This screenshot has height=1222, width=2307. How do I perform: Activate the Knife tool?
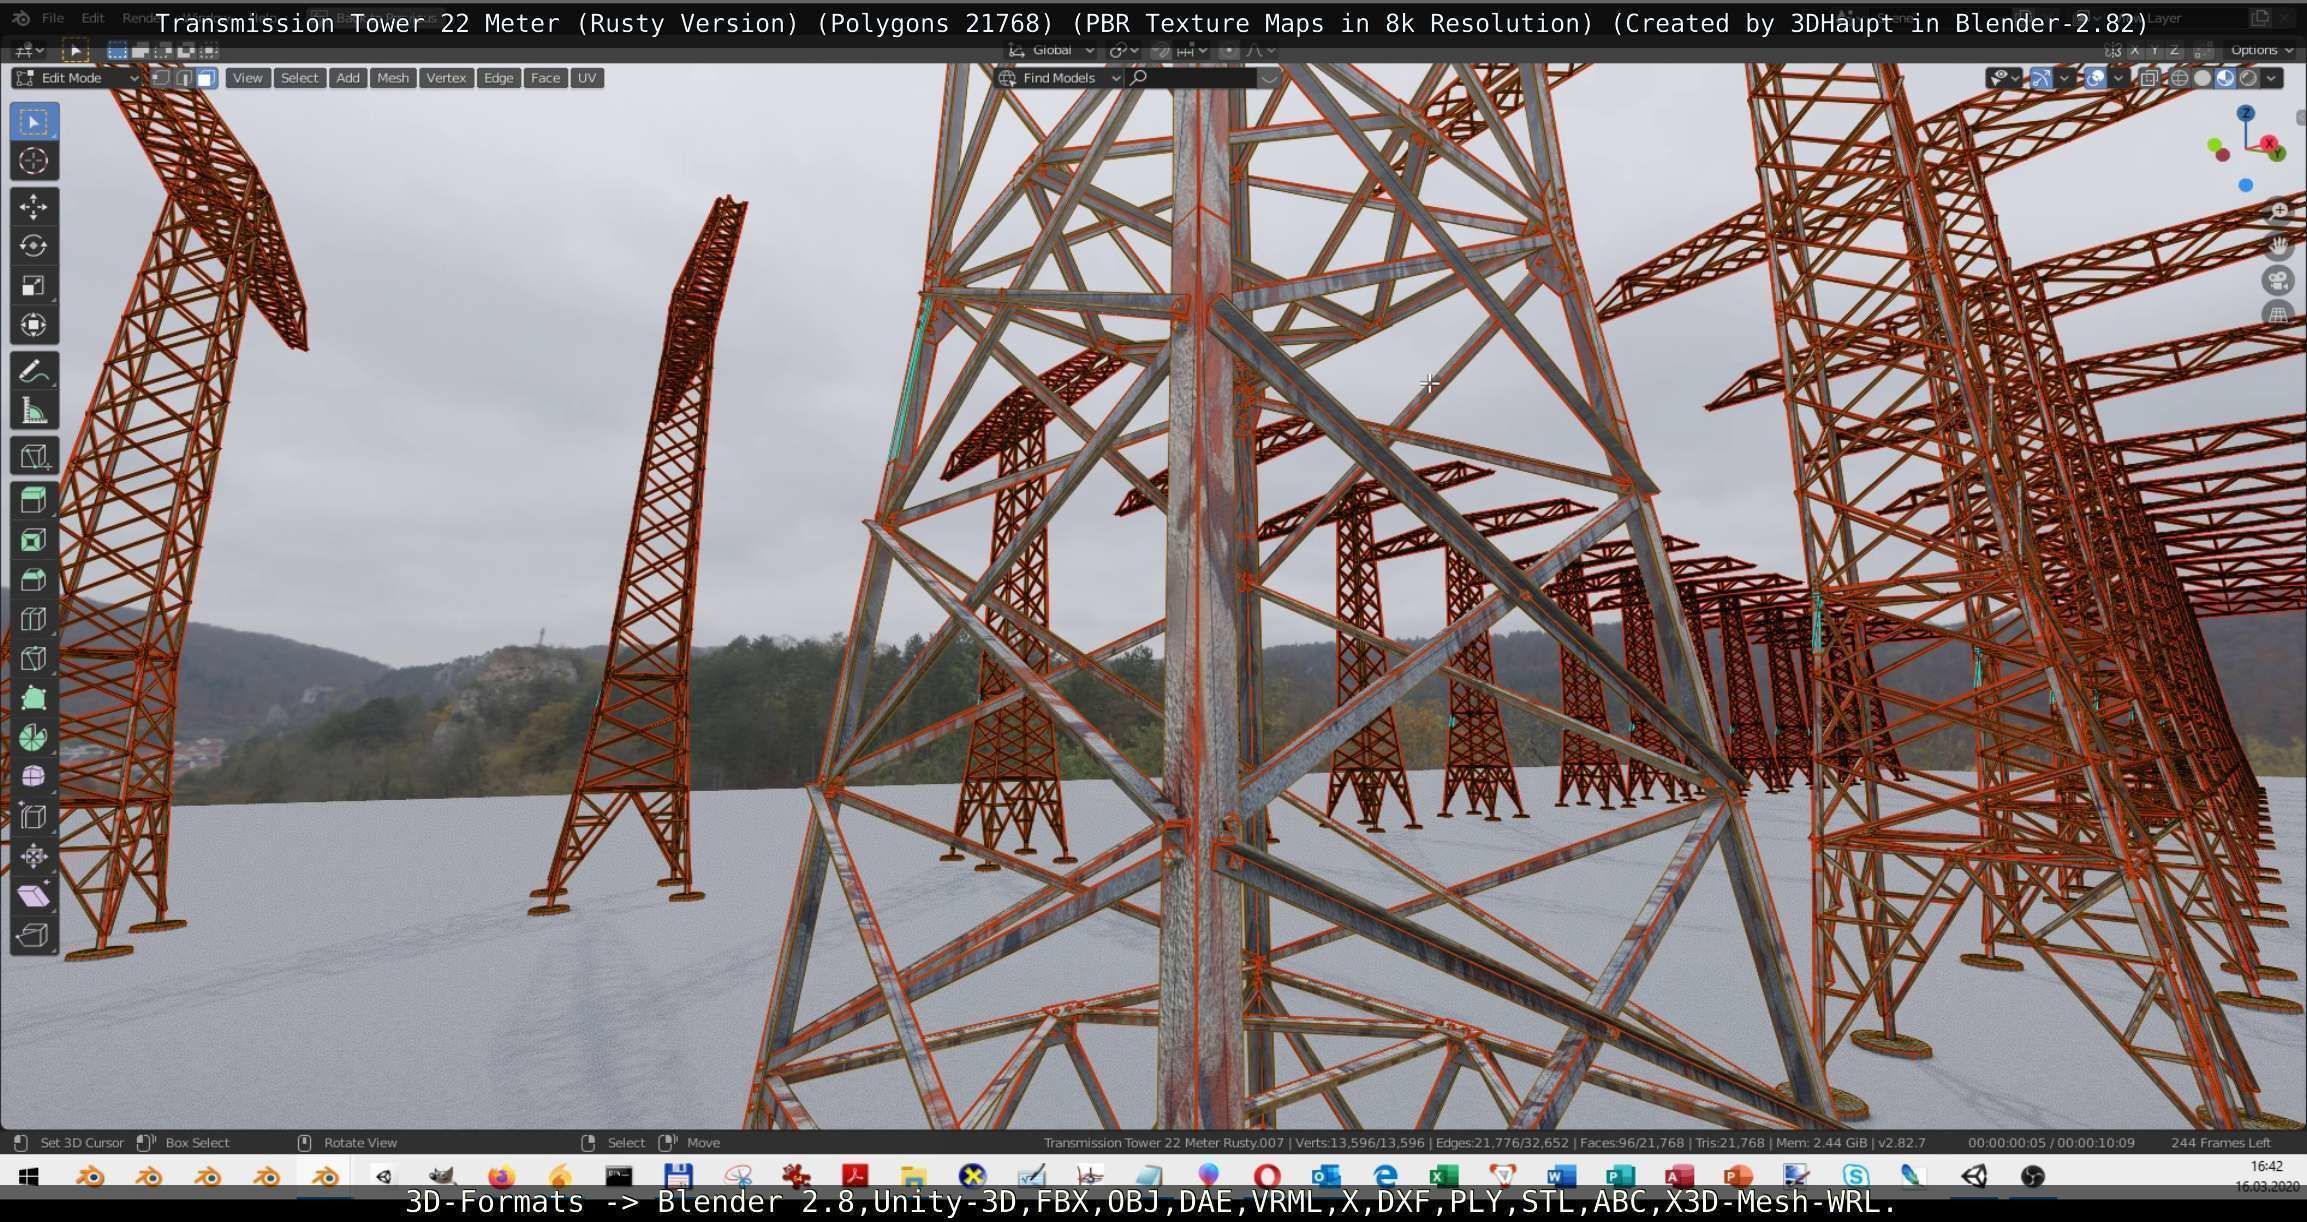click(x=34, y=658)
